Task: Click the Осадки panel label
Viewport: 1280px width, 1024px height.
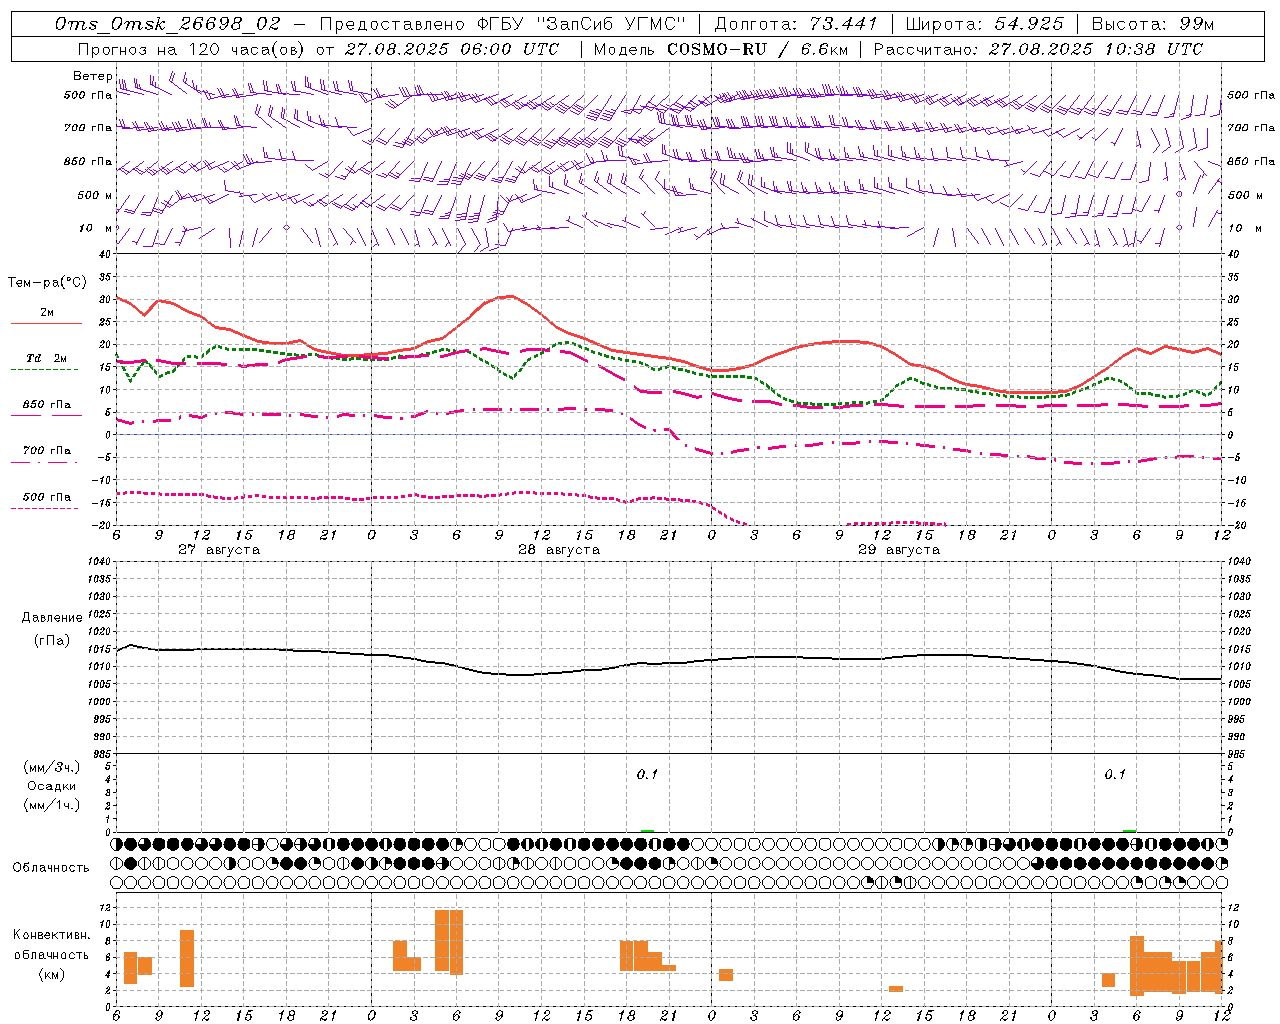Action: pyautogui.click(x=52, y=786)
